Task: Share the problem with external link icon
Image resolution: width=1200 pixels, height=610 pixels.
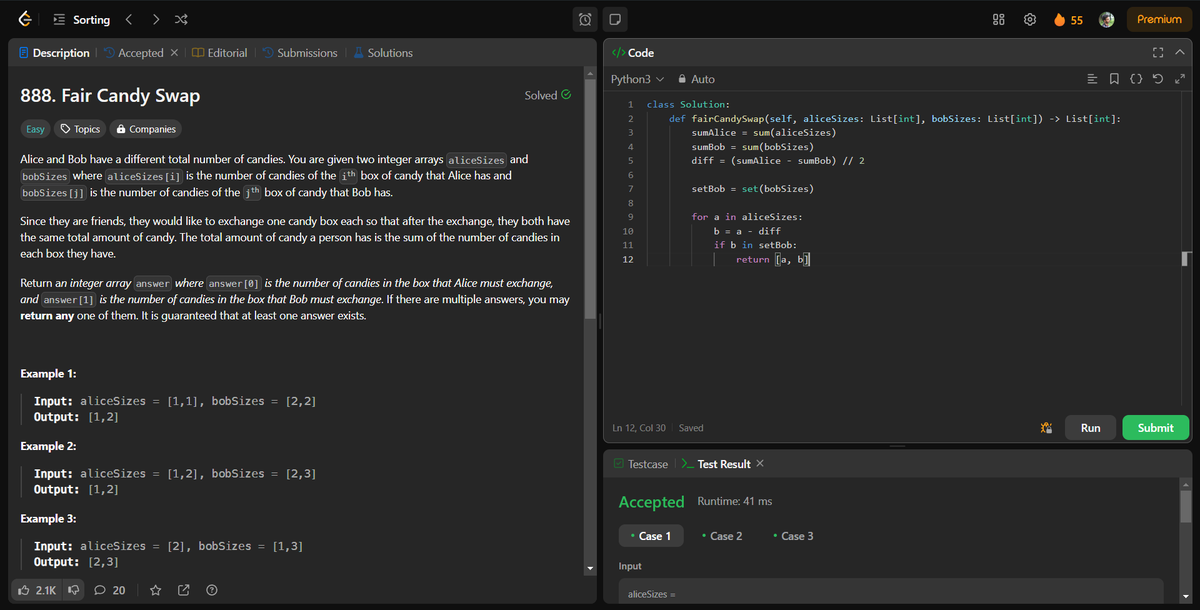Action: pos(184,590)
